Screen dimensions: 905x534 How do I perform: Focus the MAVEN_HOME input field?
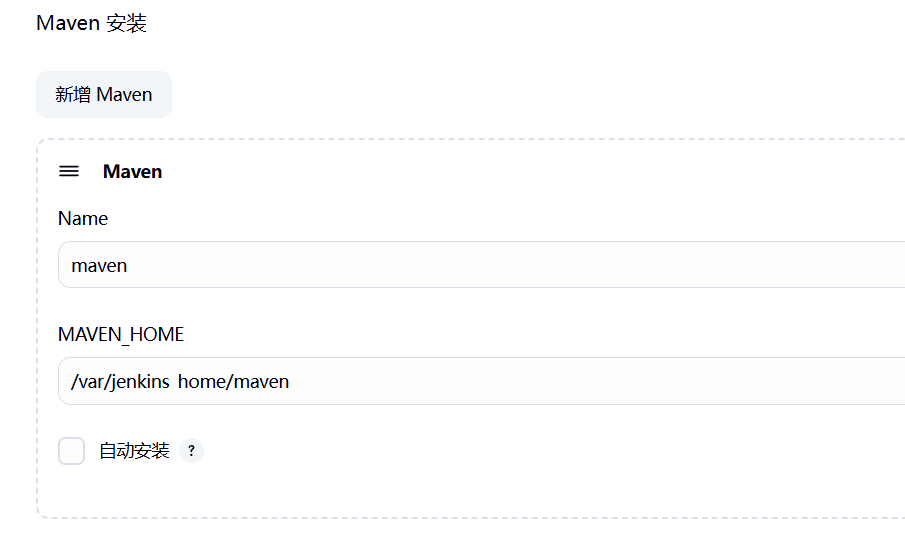pos(480,381)
